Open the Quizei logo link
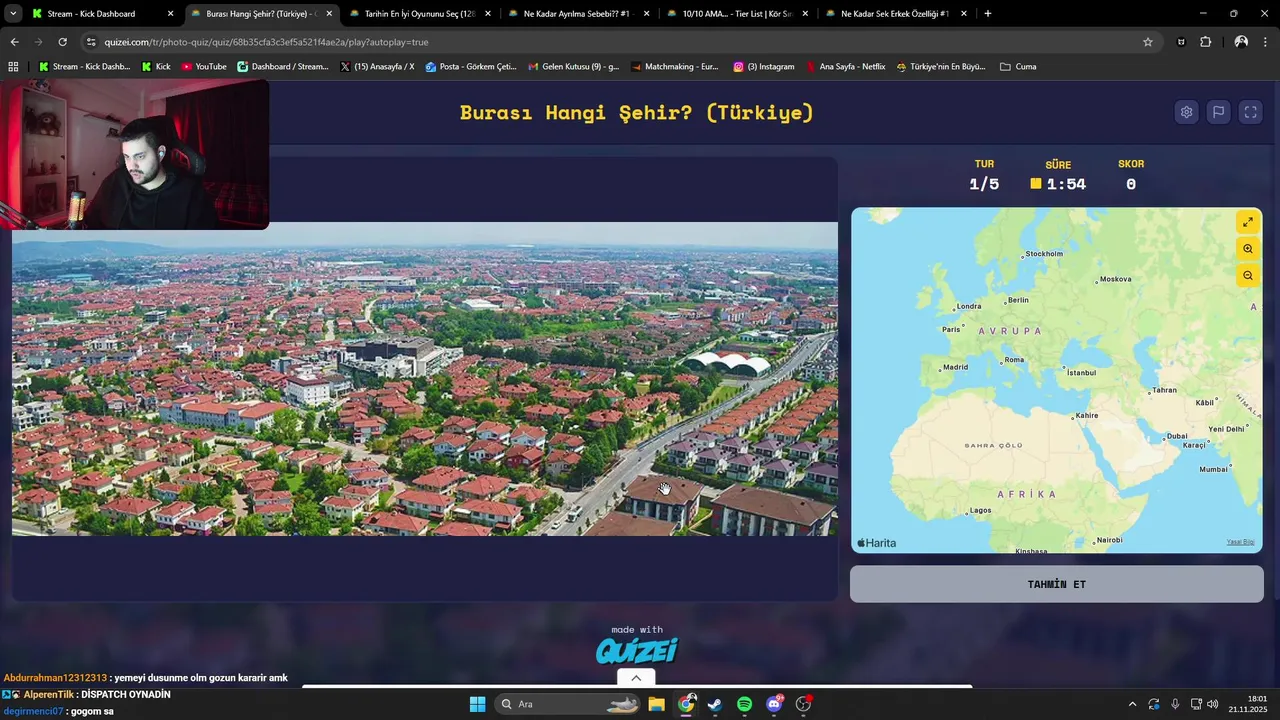 point(637,651)
